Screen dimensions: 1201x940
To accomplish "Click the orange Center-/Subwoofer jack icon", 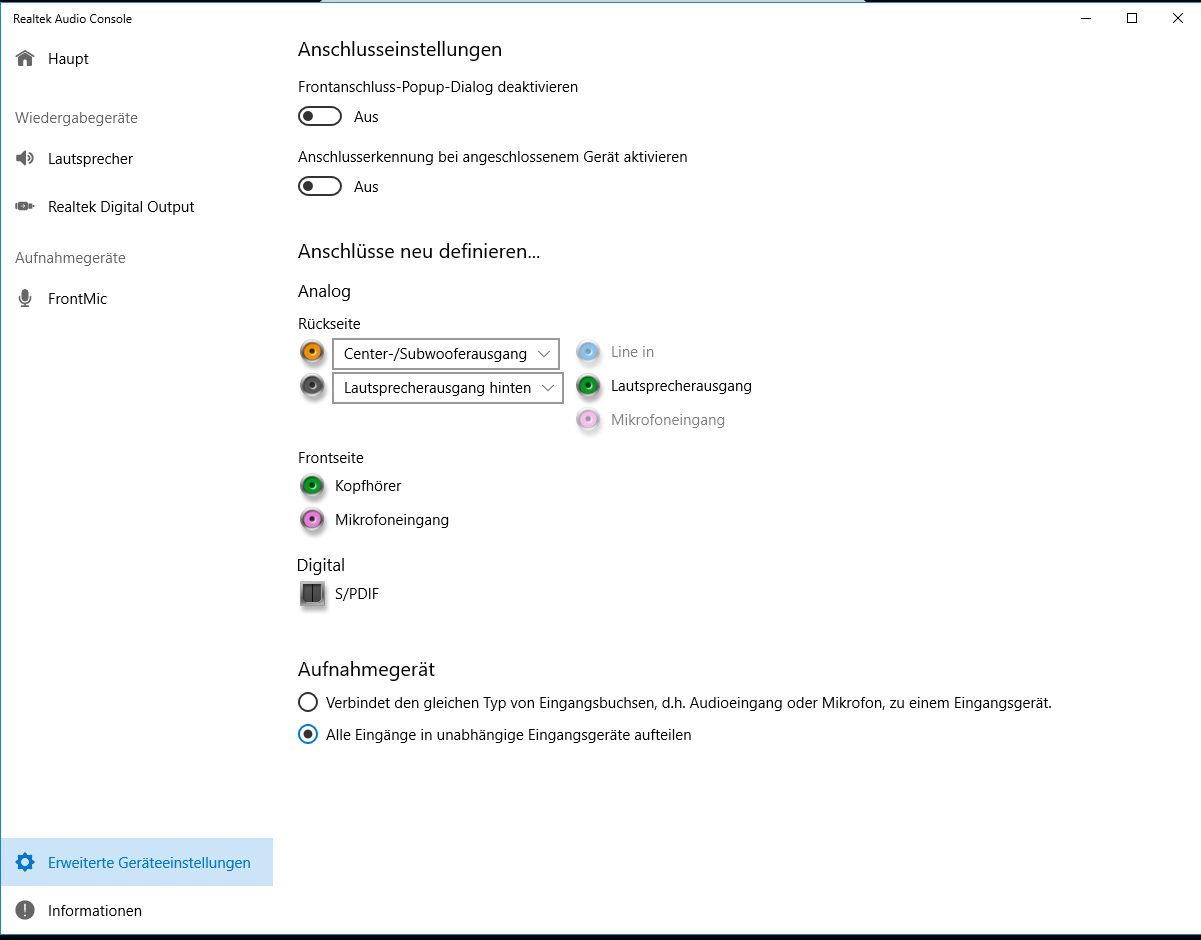I will tap(312, 353).
